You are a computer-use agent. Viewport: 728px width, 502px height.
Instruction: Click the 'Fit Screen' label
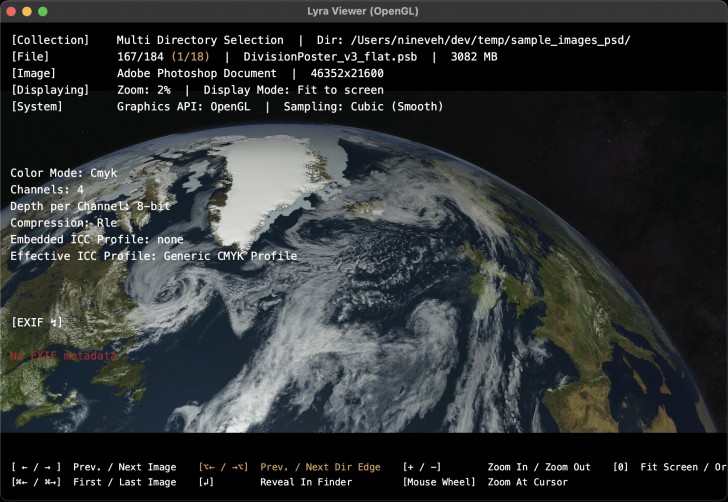(x=669, y=467)
